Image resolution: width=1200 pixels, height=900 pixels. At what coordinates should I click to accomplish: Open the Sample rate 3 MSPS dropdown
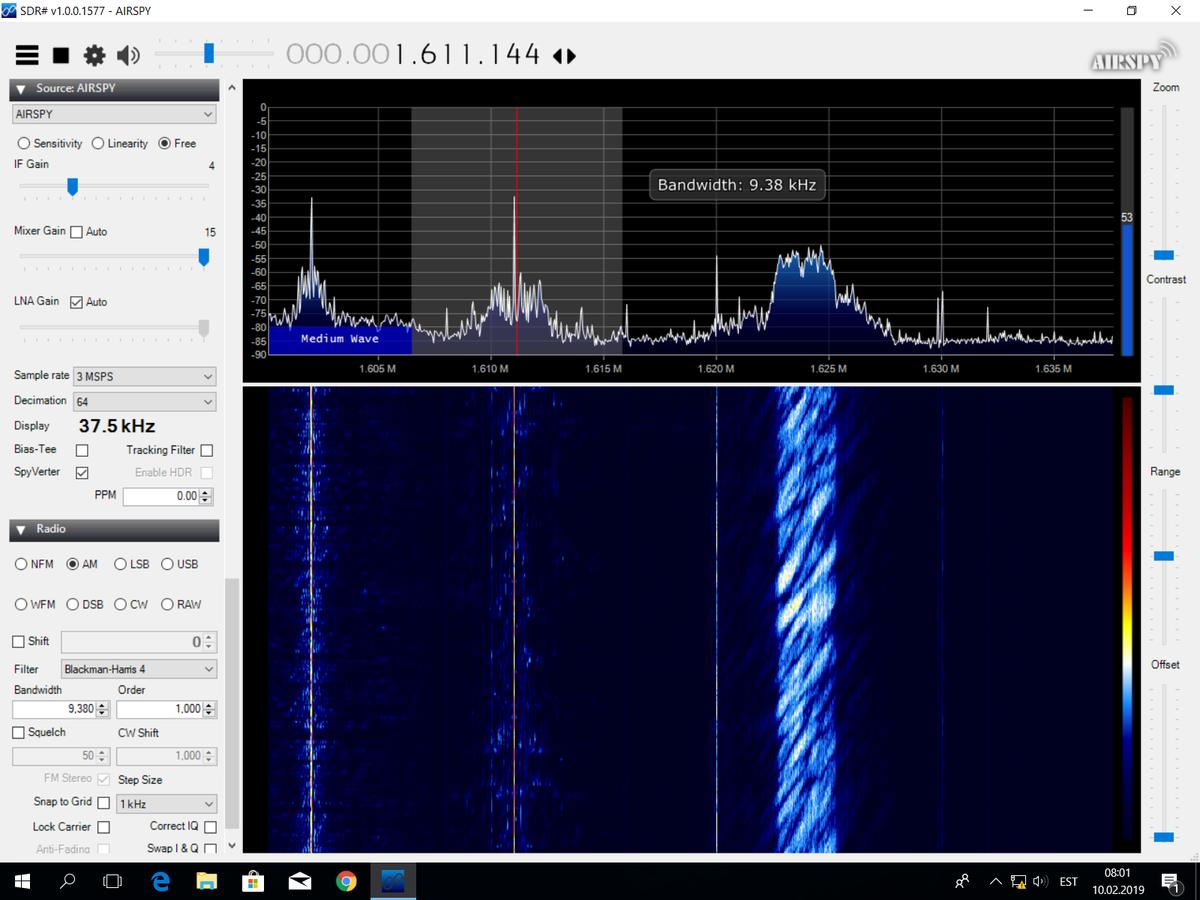tap(145, 377)
